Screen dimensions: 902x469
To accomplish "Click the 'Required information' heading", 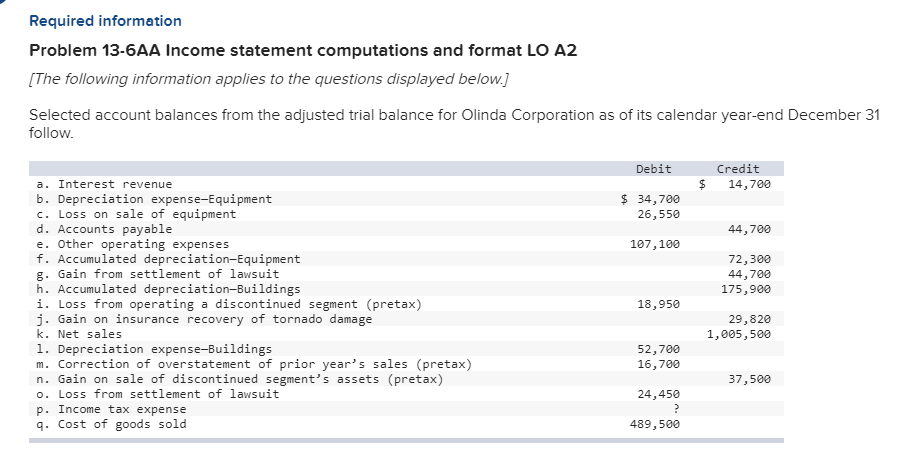I will click(105, 21).
